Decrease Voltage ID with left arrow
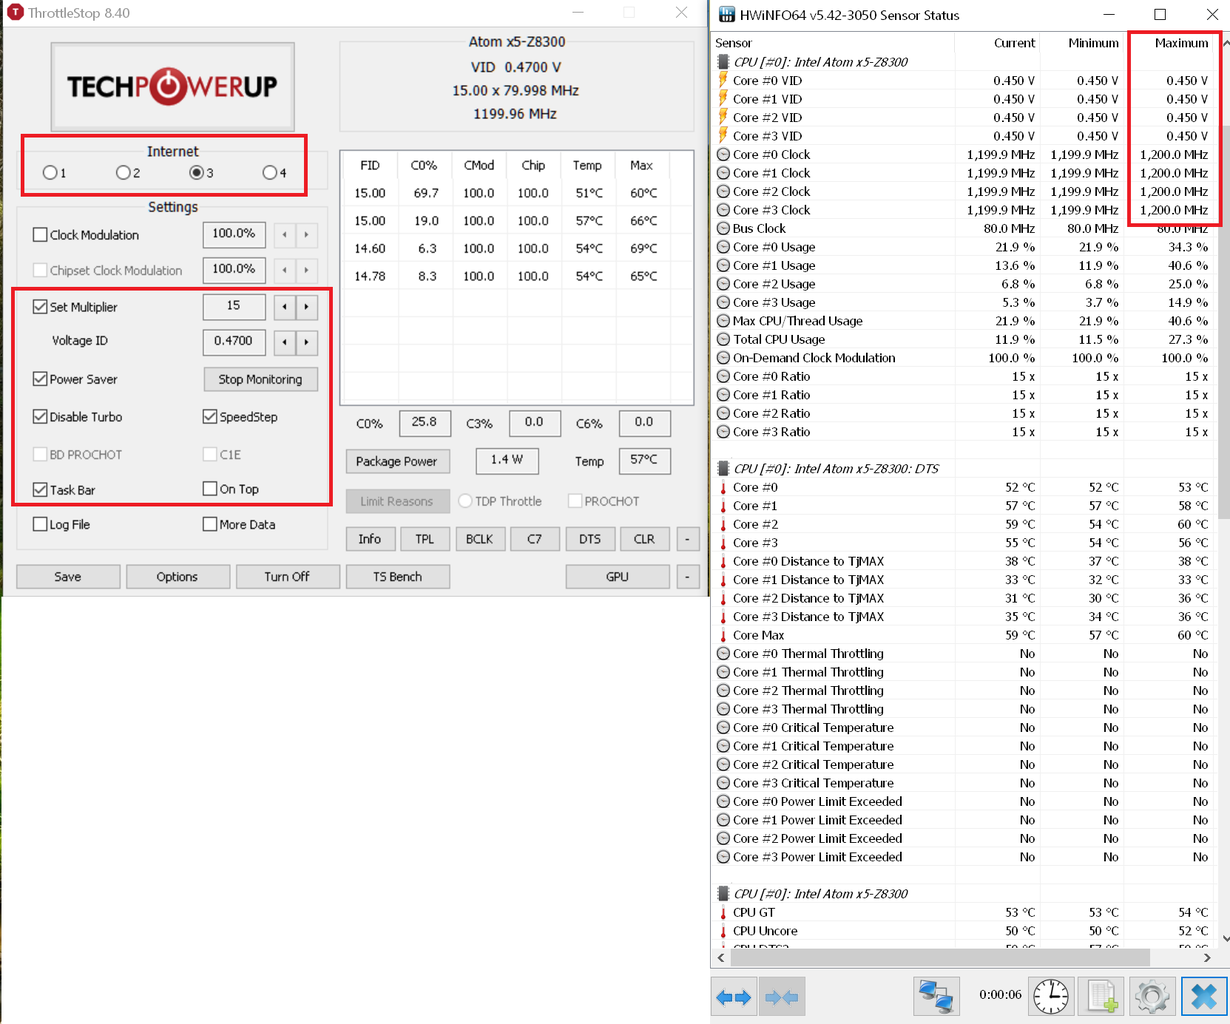Viewport: 1230px width, 1024px height. point(285,342)
